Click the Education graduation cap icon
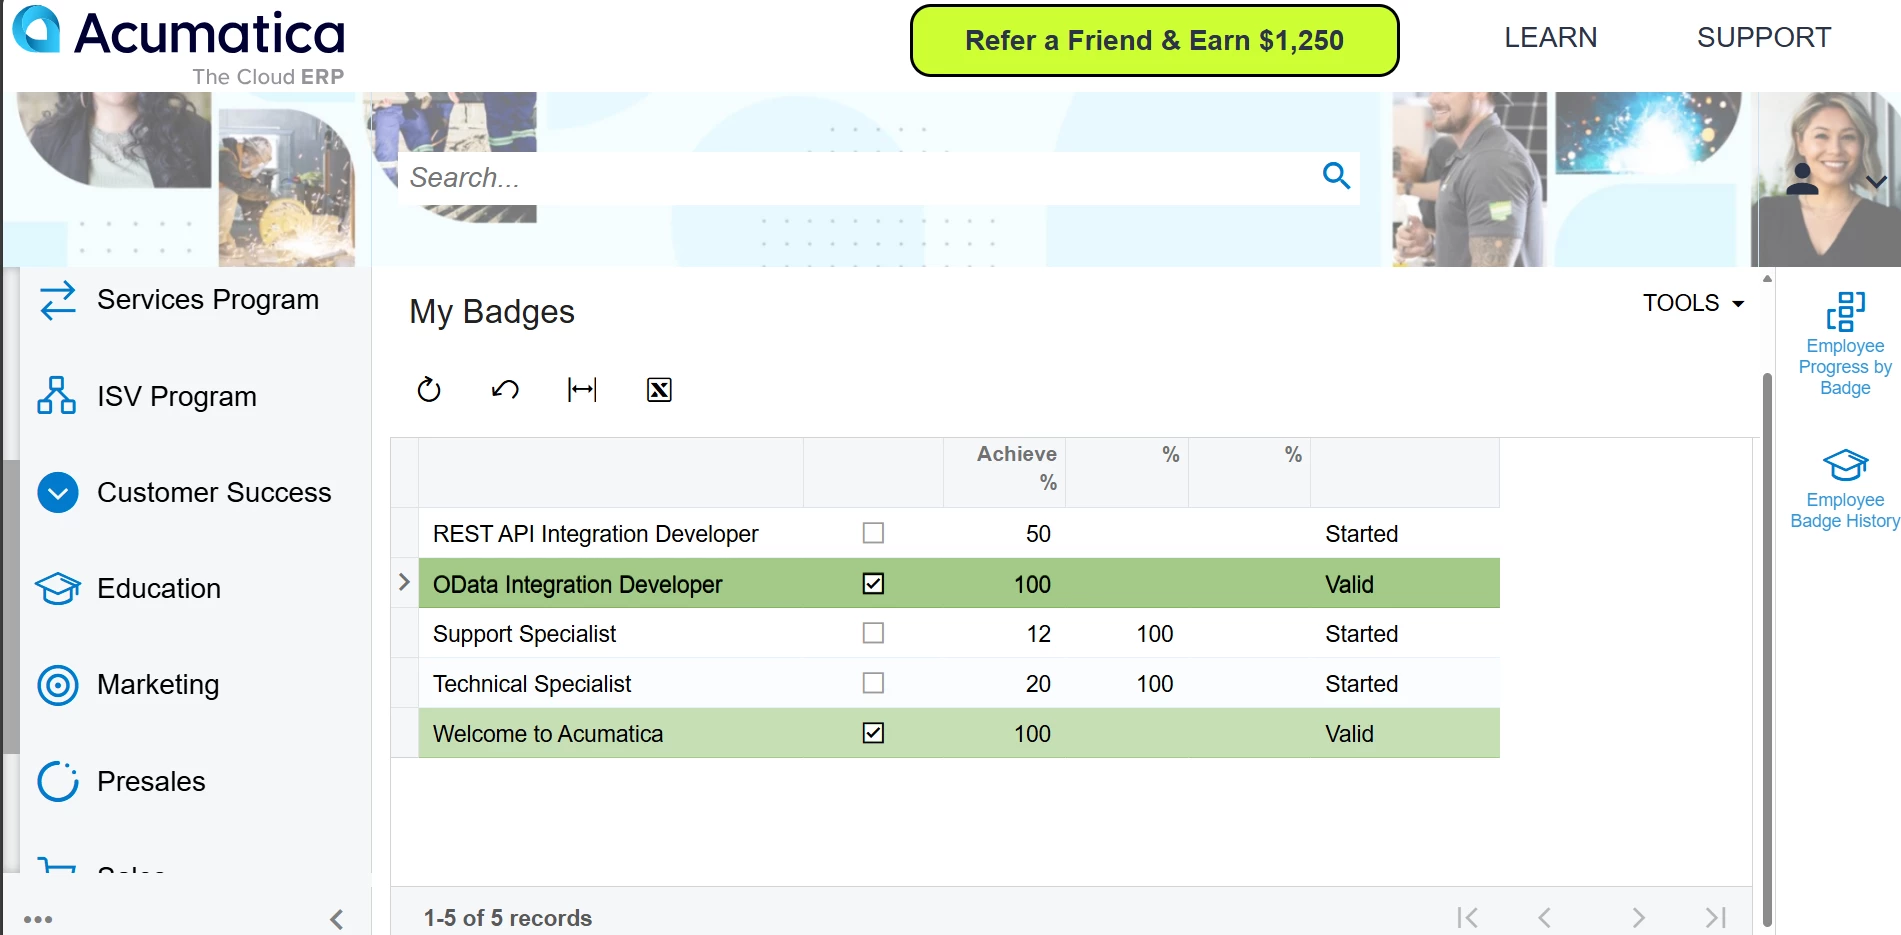The image size is (1901, 935). (58, 588)
